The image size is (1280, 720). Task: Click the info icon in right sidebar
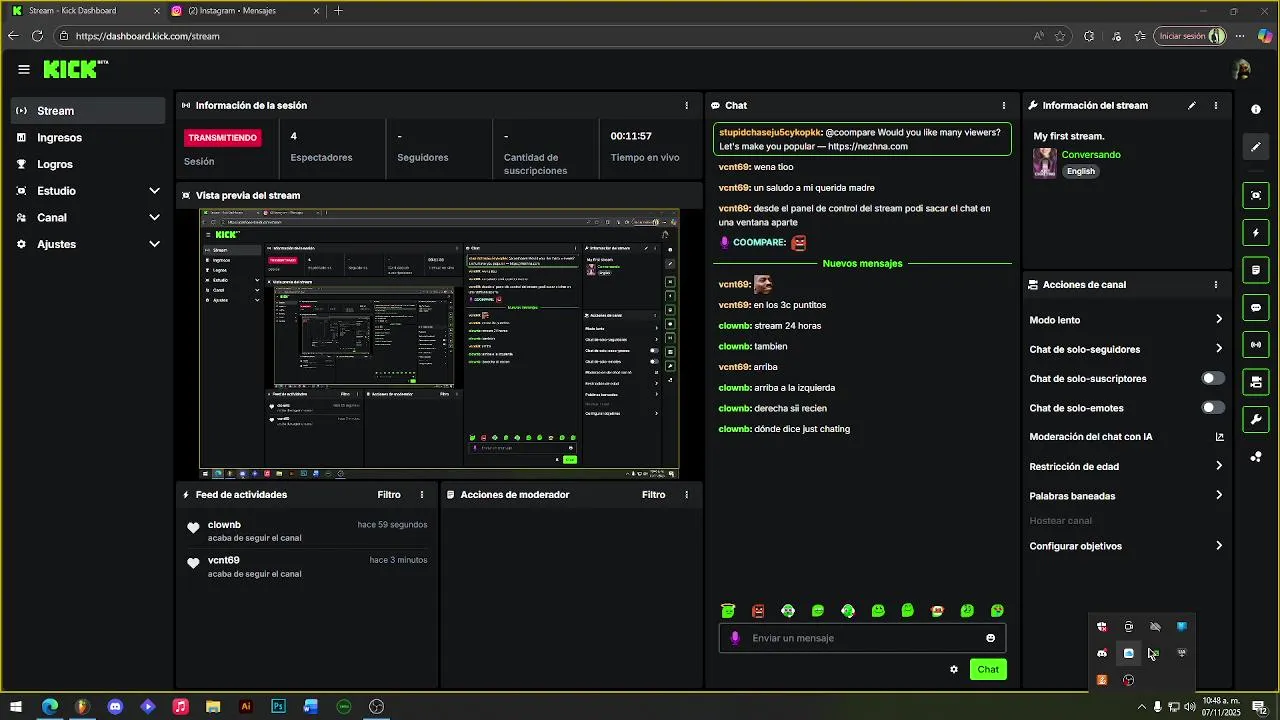point(1256,109)
